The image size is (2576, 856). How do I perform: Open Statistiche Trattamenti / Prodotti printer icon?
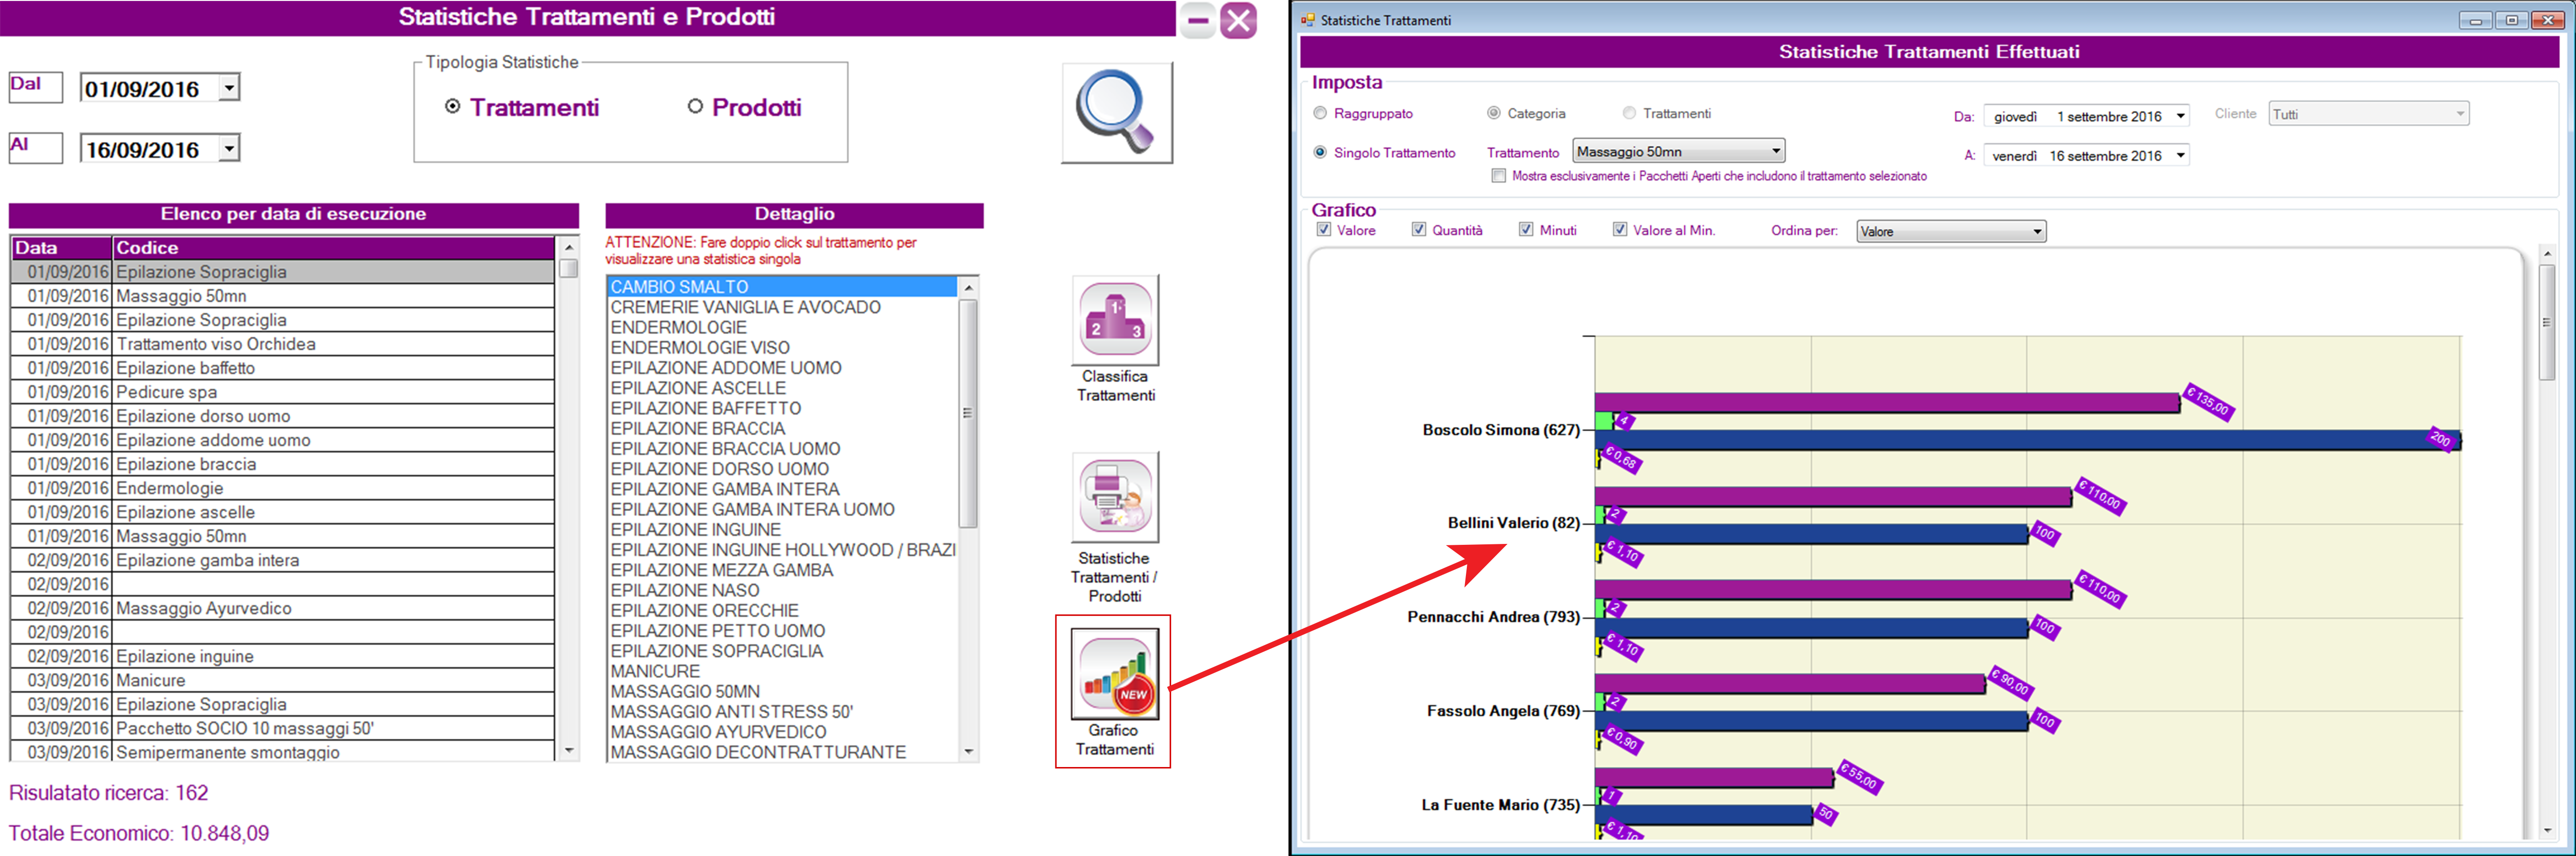tap(1115, 498)
